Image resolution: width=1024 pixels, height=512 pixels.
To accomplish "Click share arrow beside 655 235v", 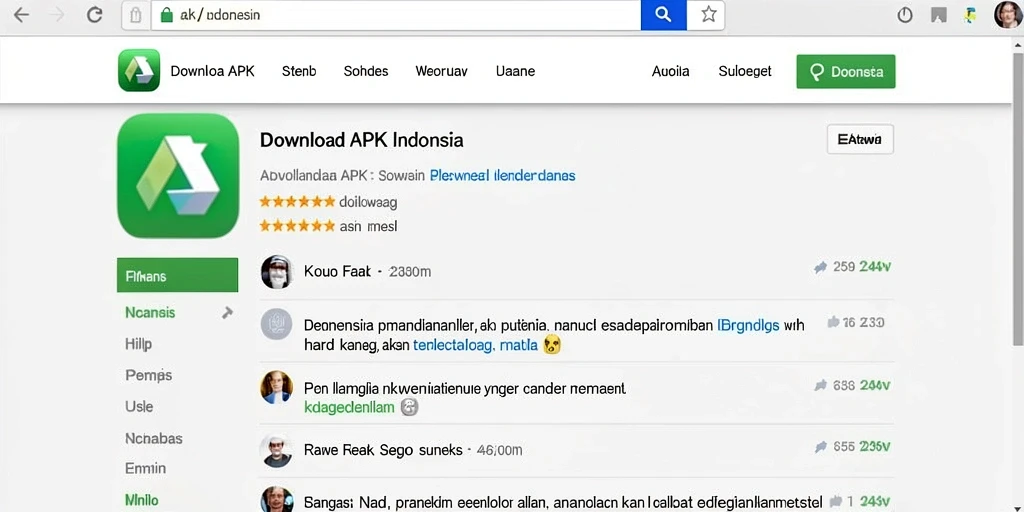I will [x=821, y=447].
